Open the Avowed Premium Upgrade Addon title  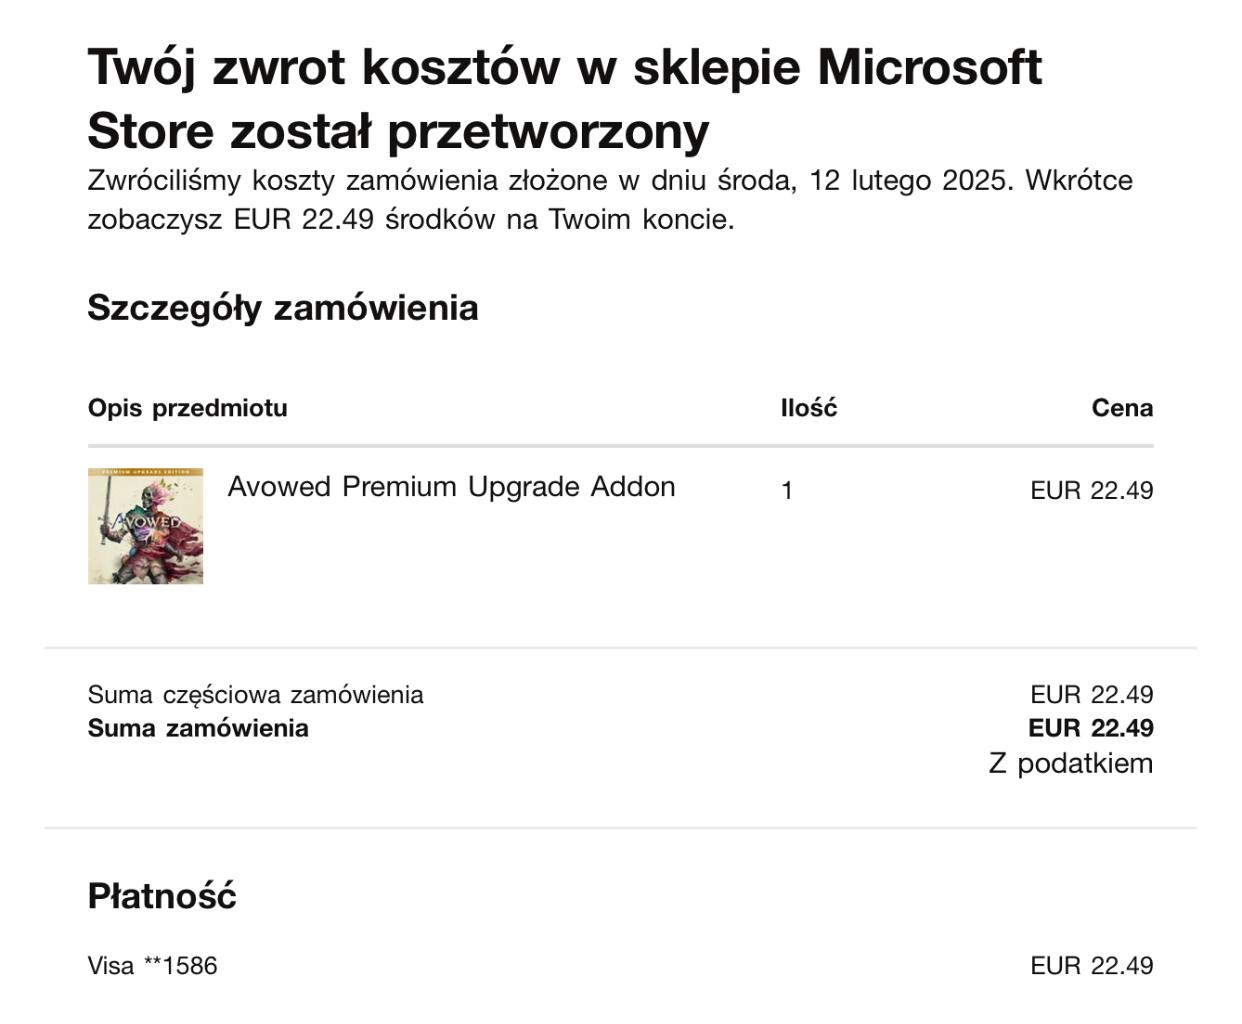(451, 487)
